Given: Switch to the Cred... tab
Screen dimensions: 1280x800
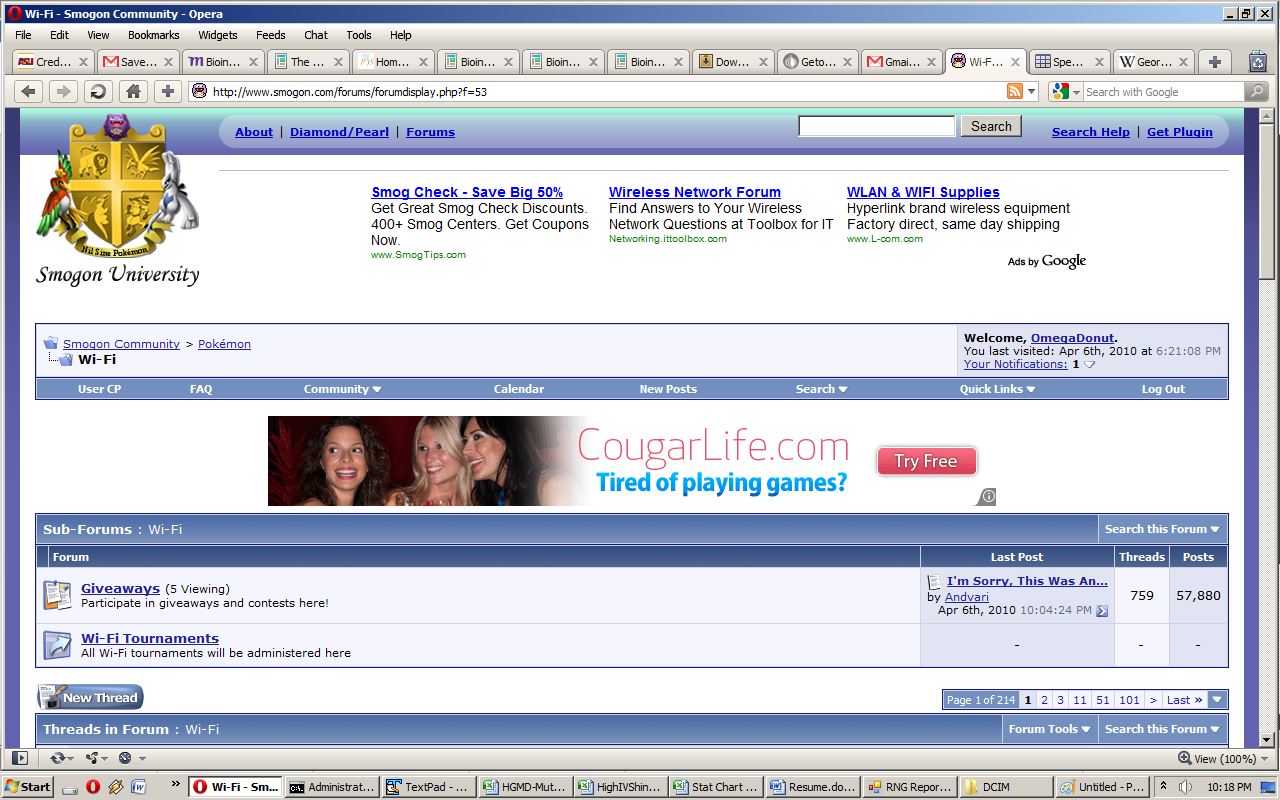Looking at the screenshot, I should tap(53, 62).
